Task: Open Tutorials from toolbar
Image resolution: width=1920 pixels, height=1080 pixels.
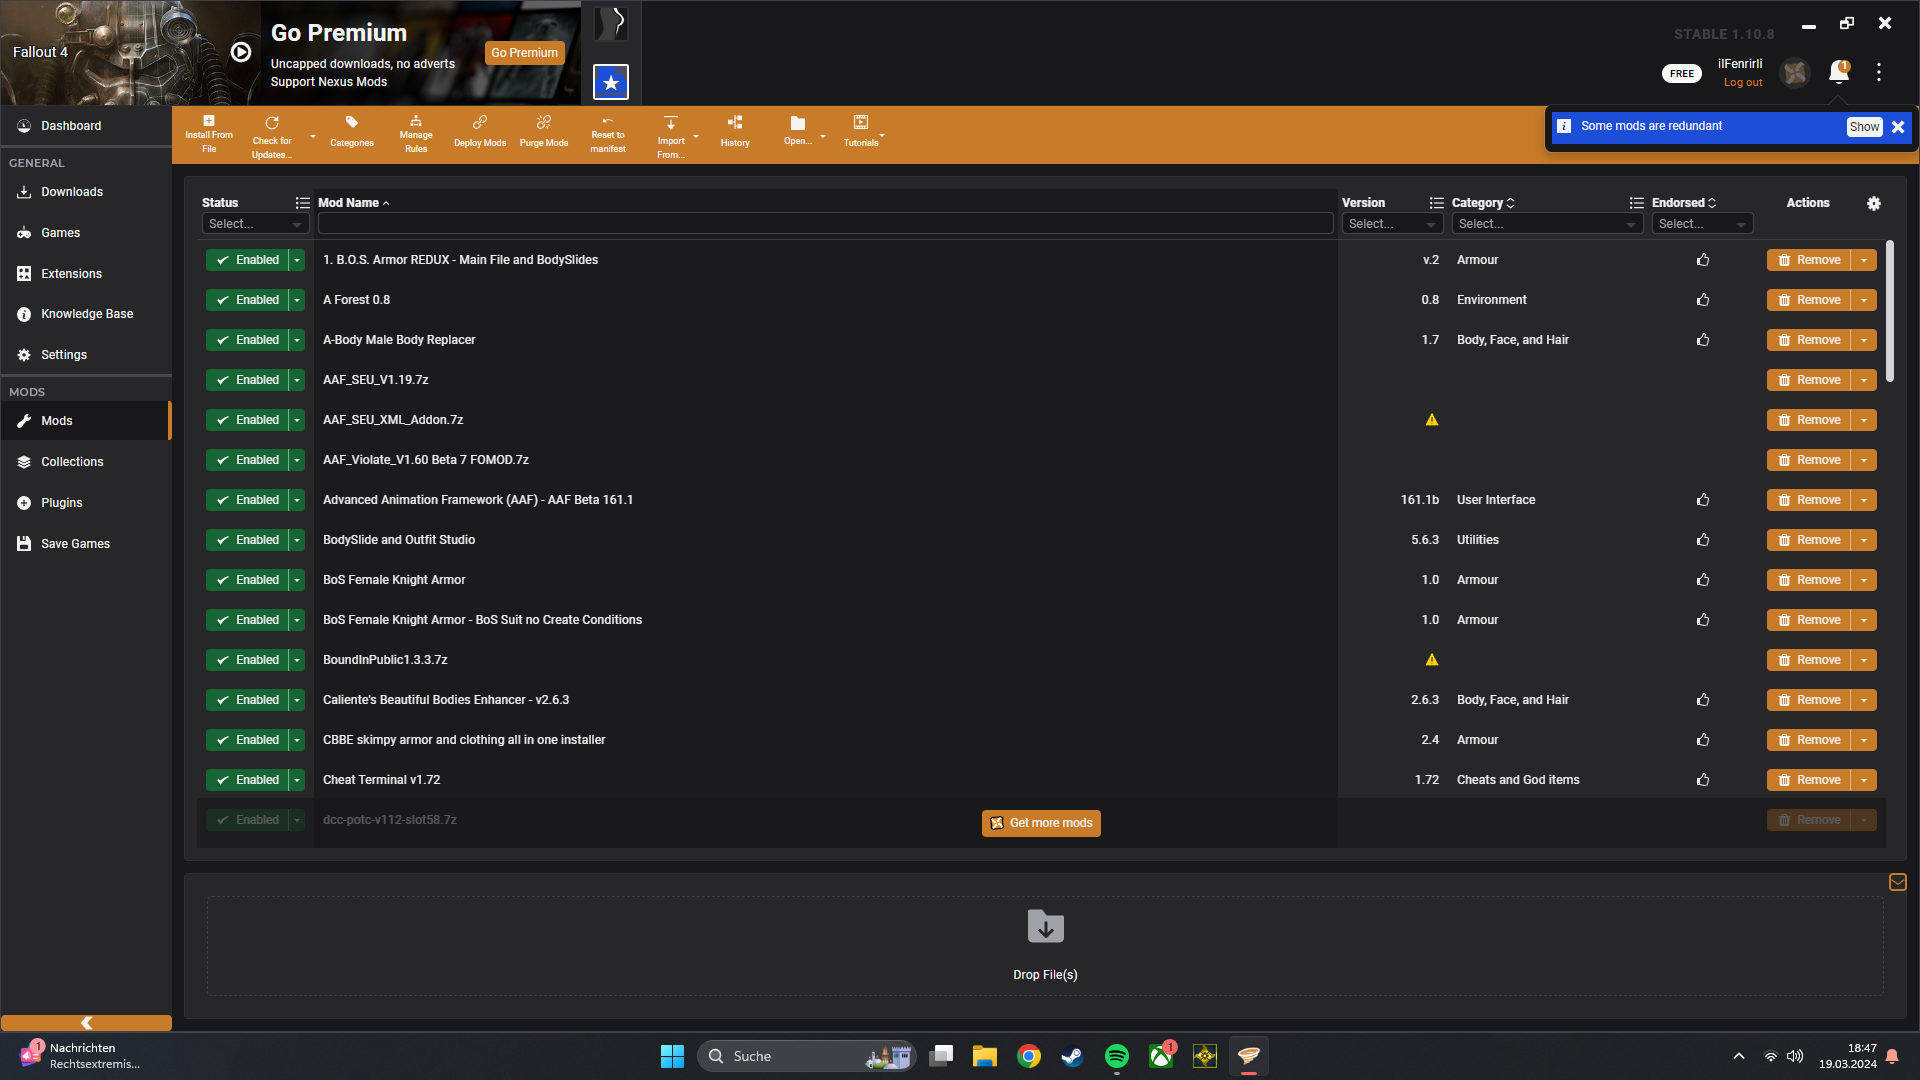Action: click(x=861, y=132)
